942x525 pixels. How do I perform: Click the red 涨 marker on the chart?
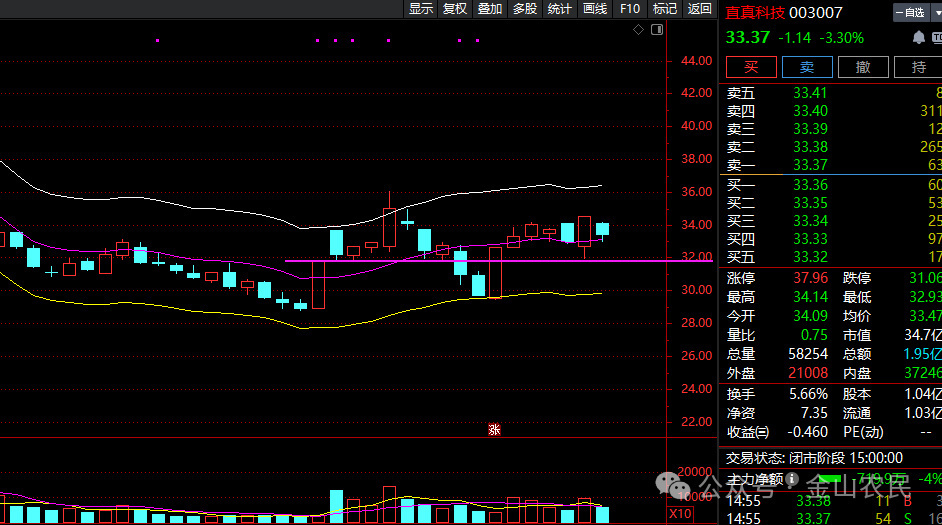coord(493,430)
